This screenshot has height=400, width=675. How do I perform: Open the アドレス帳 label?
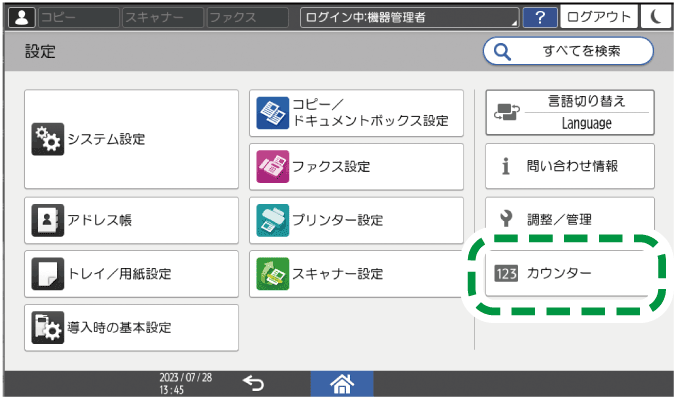99,220
